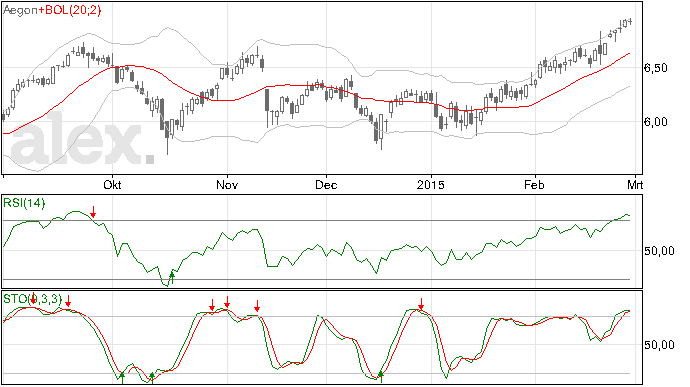Click the Dec label on time axis
690x387 pixels.
tap(326, 184)
